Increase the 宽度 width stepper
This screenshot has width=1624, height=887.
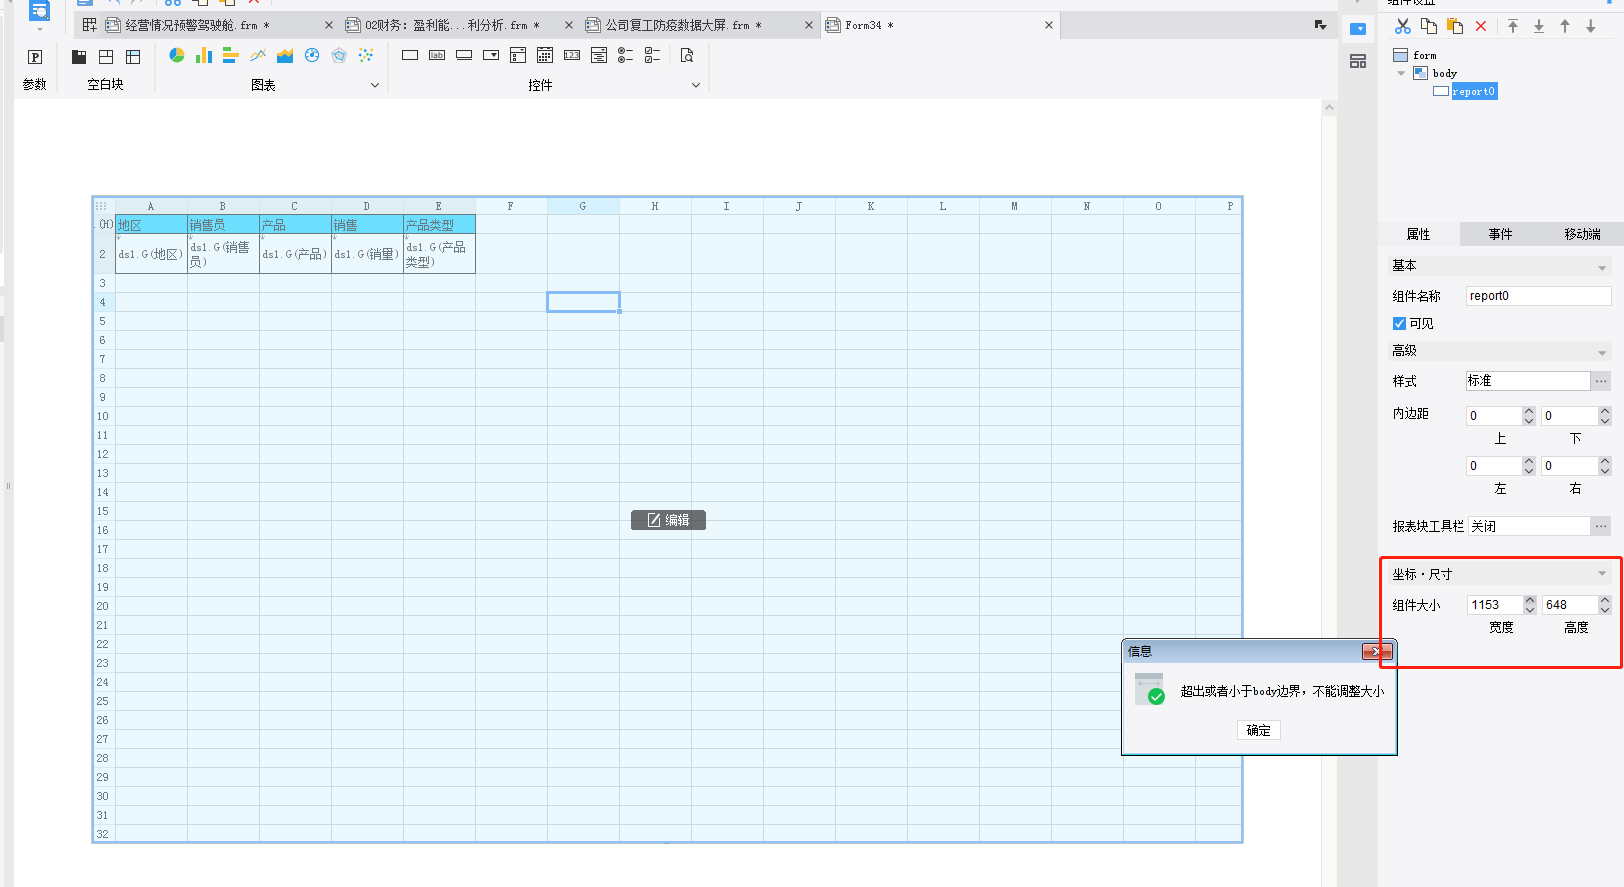tap(1529, 600)
